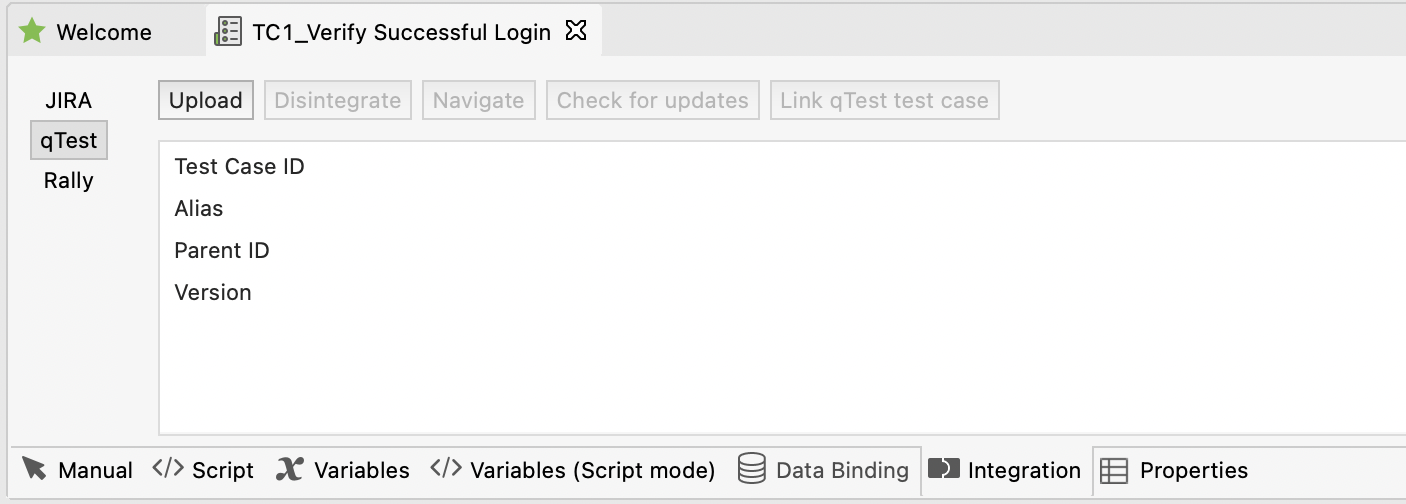The image size is (1406, 504).
Task: Switch to the Welcome tab
Action: (x=103, y=32)
